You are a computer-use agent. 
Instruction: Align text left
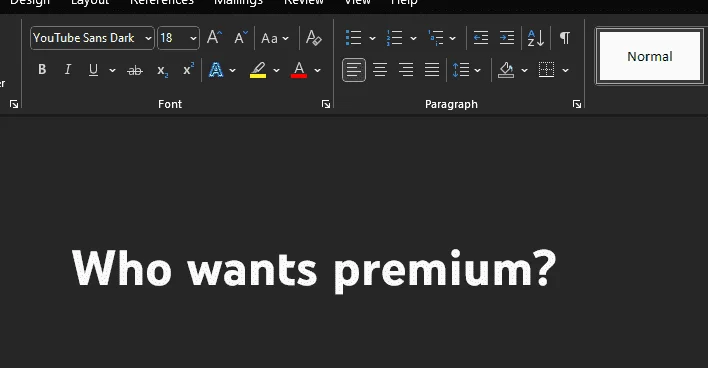tap(354, 70)
